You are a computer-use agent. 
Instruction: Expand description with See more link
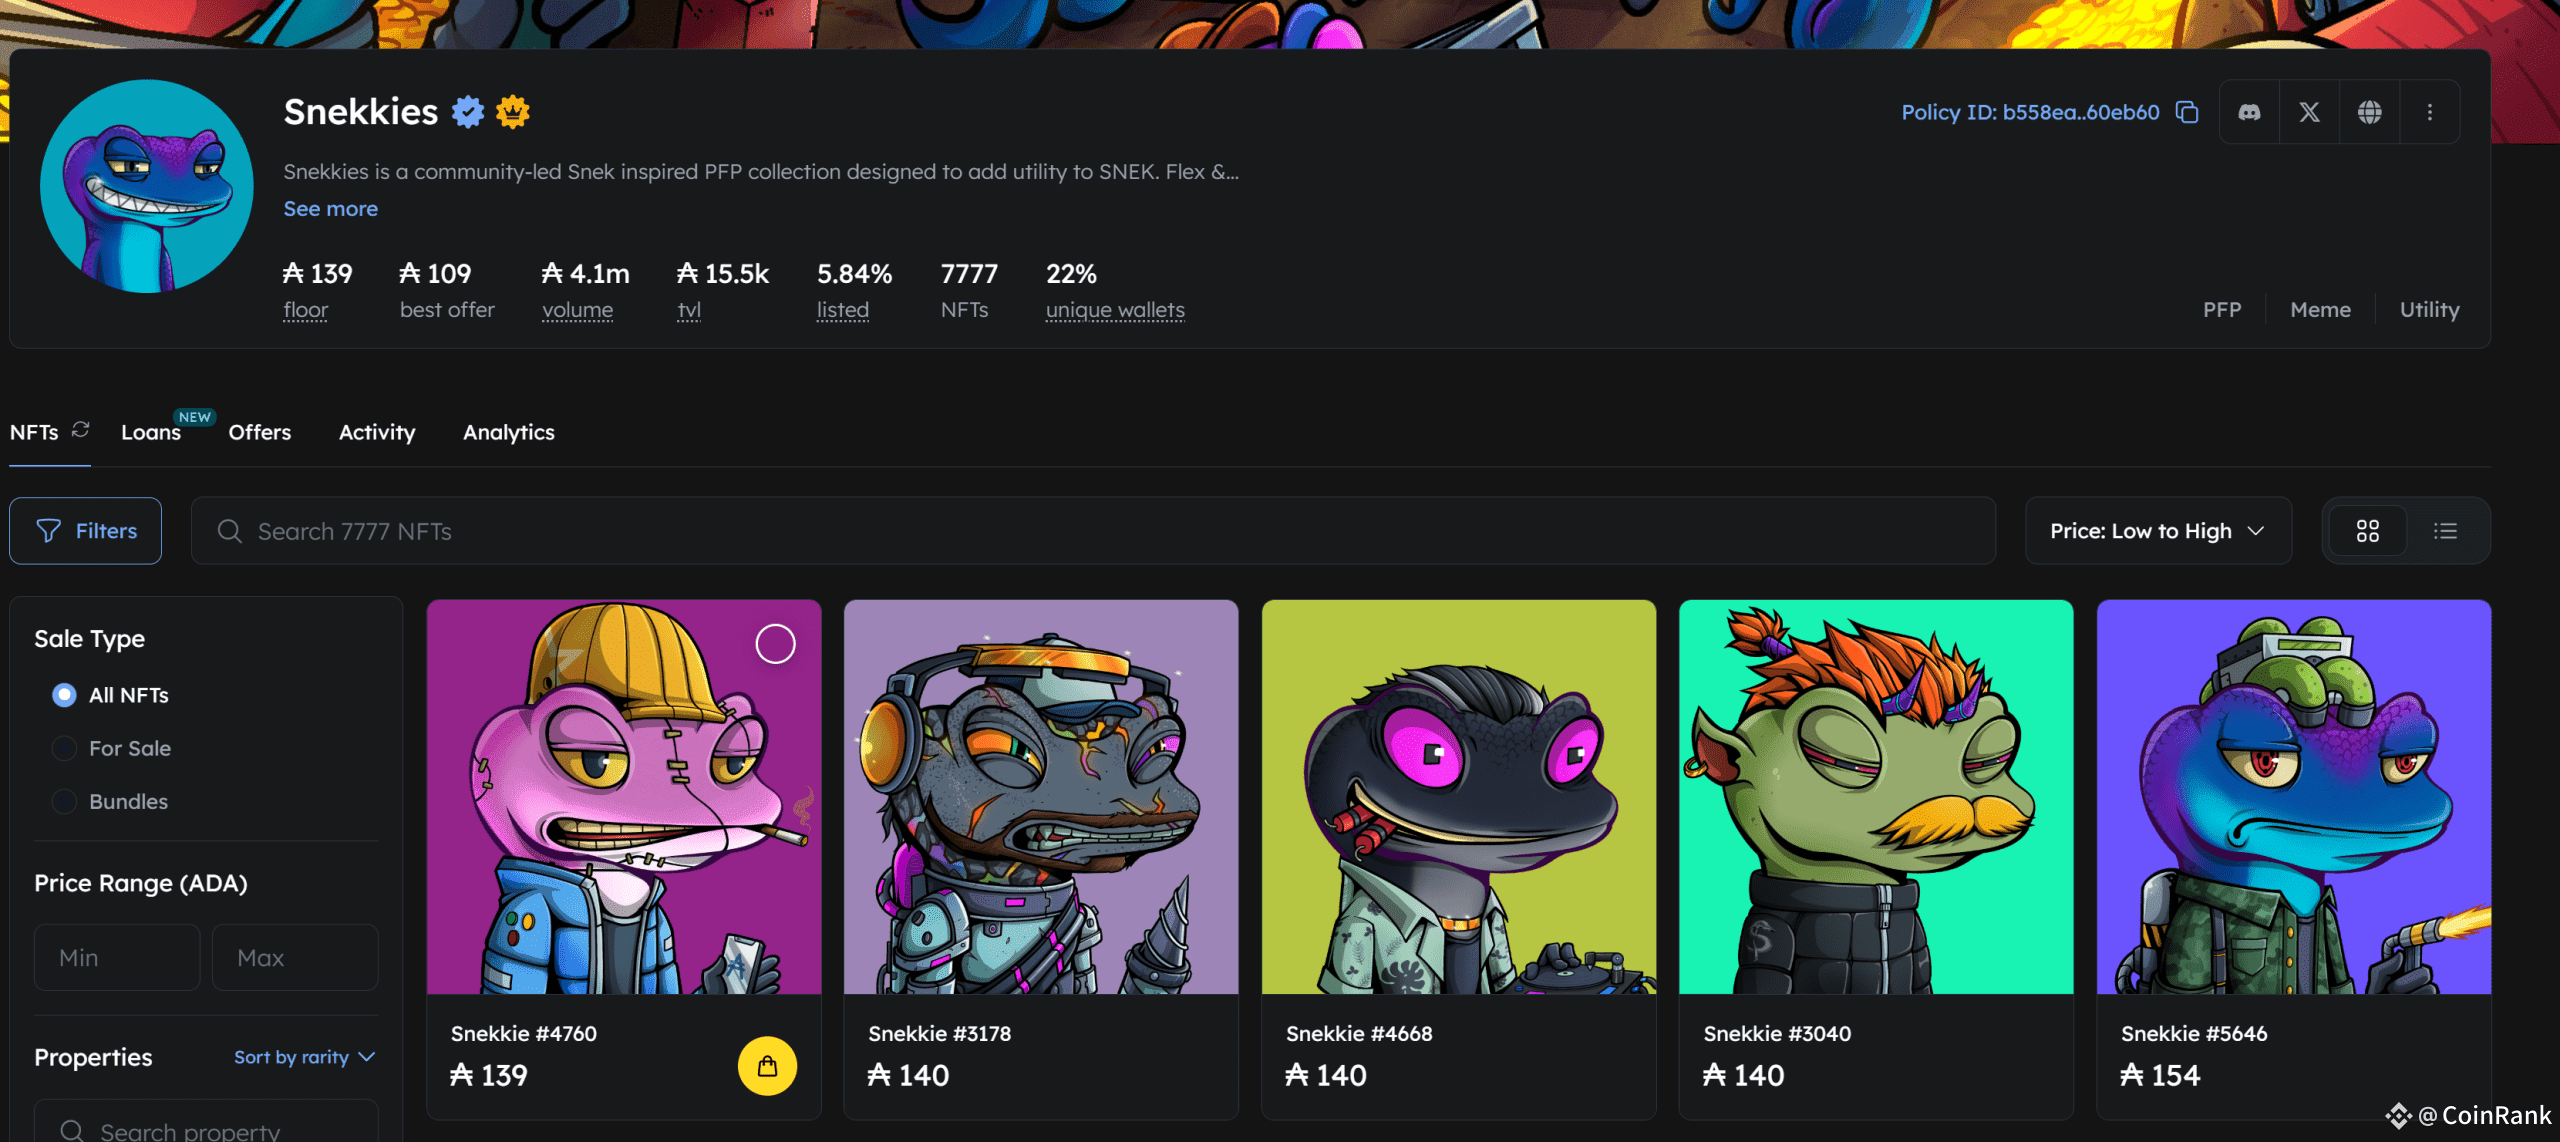pos(330,208)
